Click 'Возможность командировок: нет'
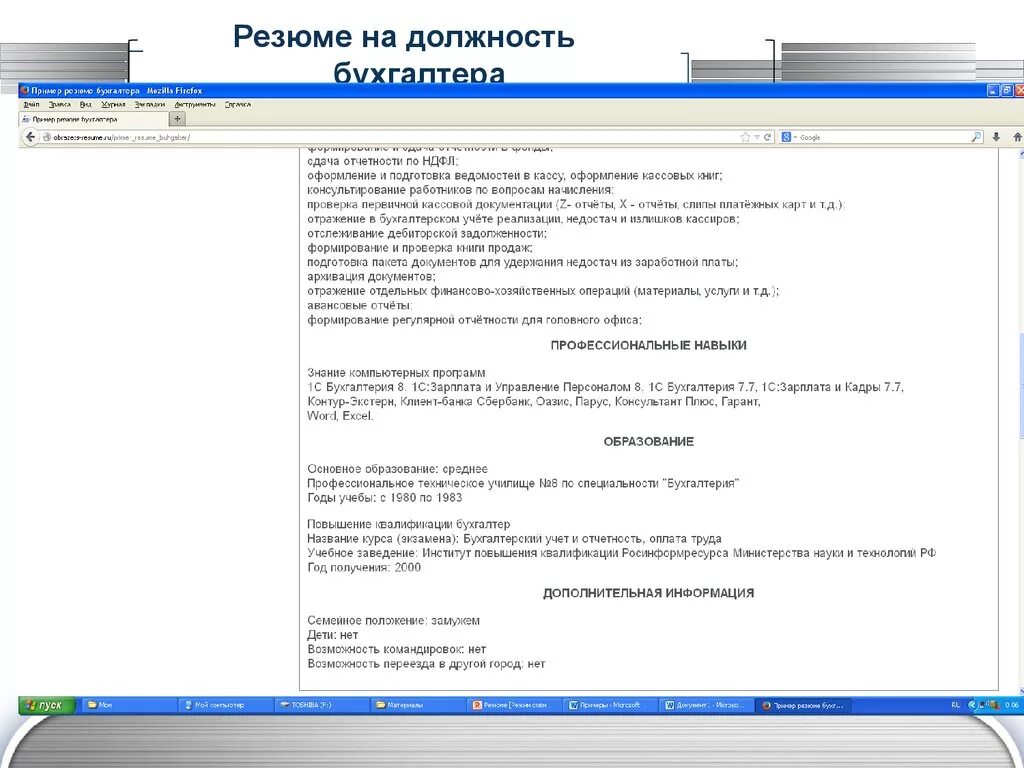The image size is (1024, 768). [397, 649]
